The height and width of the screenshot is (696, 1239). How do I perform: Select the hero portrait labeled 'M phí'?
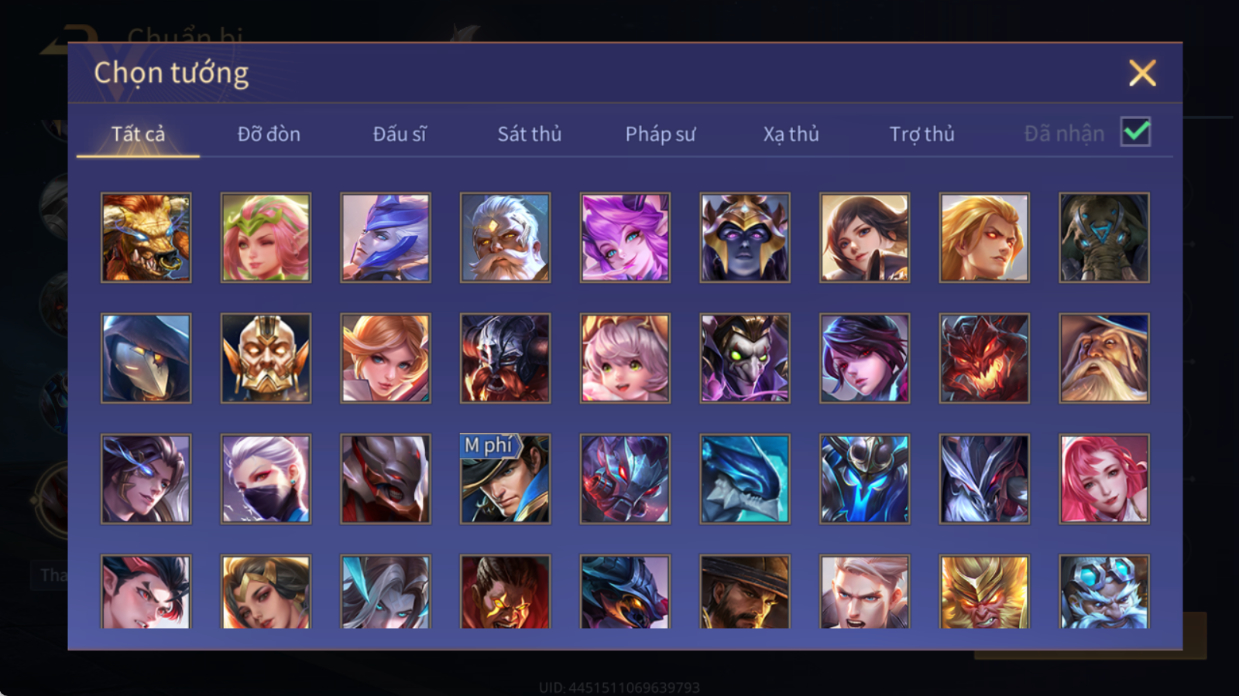tap(505, 478)
